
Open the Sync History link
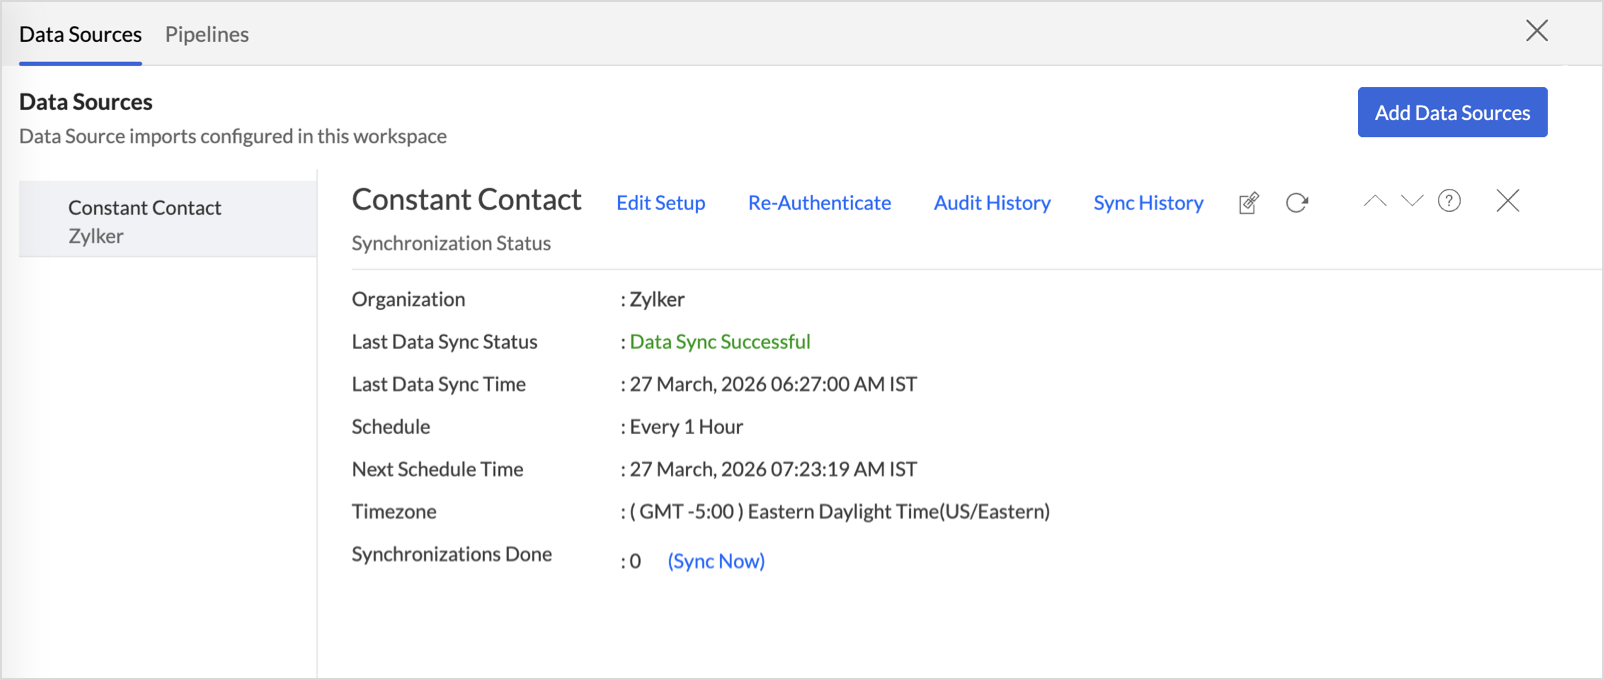pyautogui.click(x=1148, y=203)
